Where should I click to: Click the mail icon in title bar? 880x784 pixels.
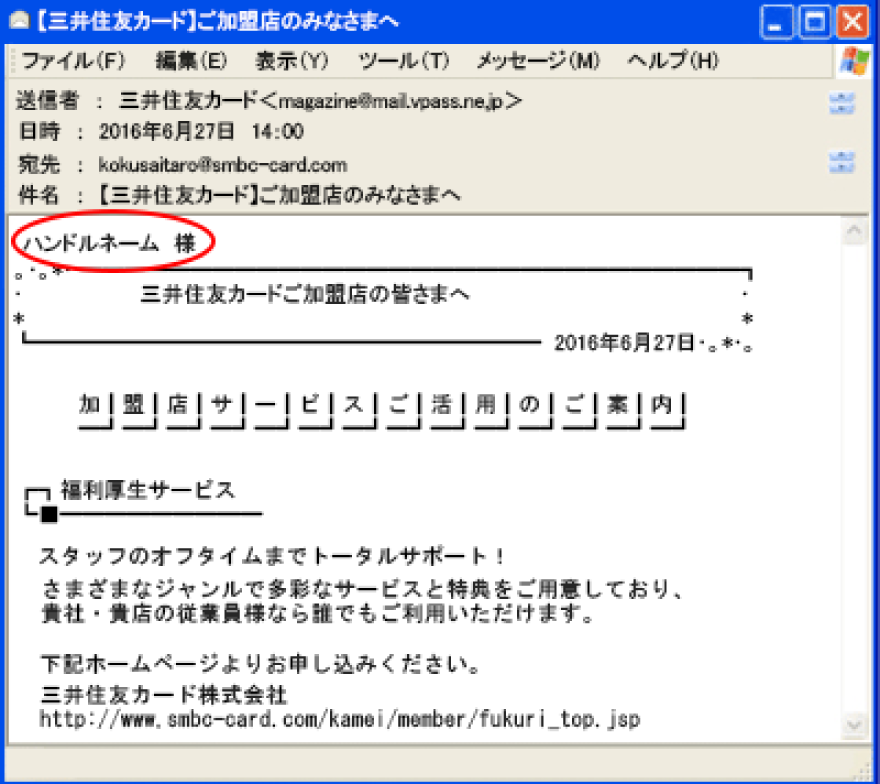coord(20,21)
